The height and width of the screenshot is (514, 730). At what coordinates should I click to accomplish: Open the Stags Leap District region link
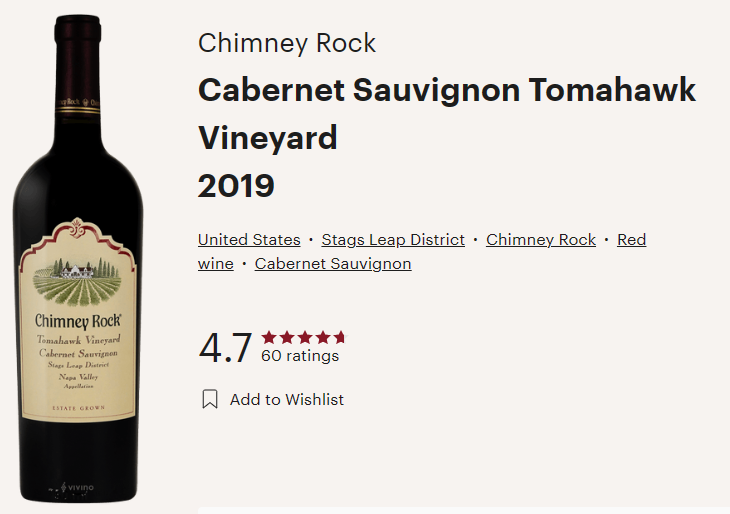click(x=393, y=240)
